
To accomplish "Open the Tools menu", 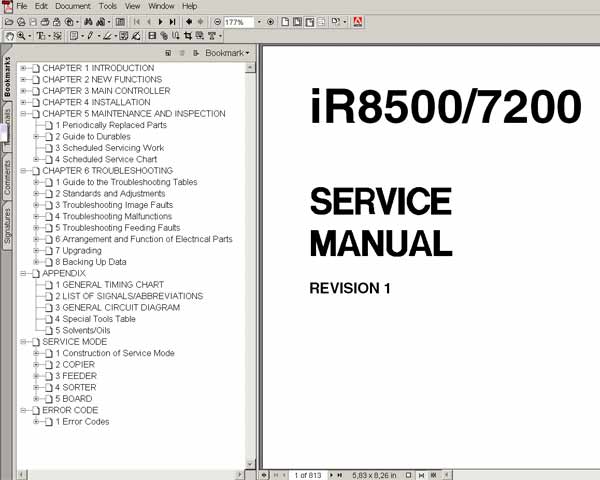I will pos(108,6).
